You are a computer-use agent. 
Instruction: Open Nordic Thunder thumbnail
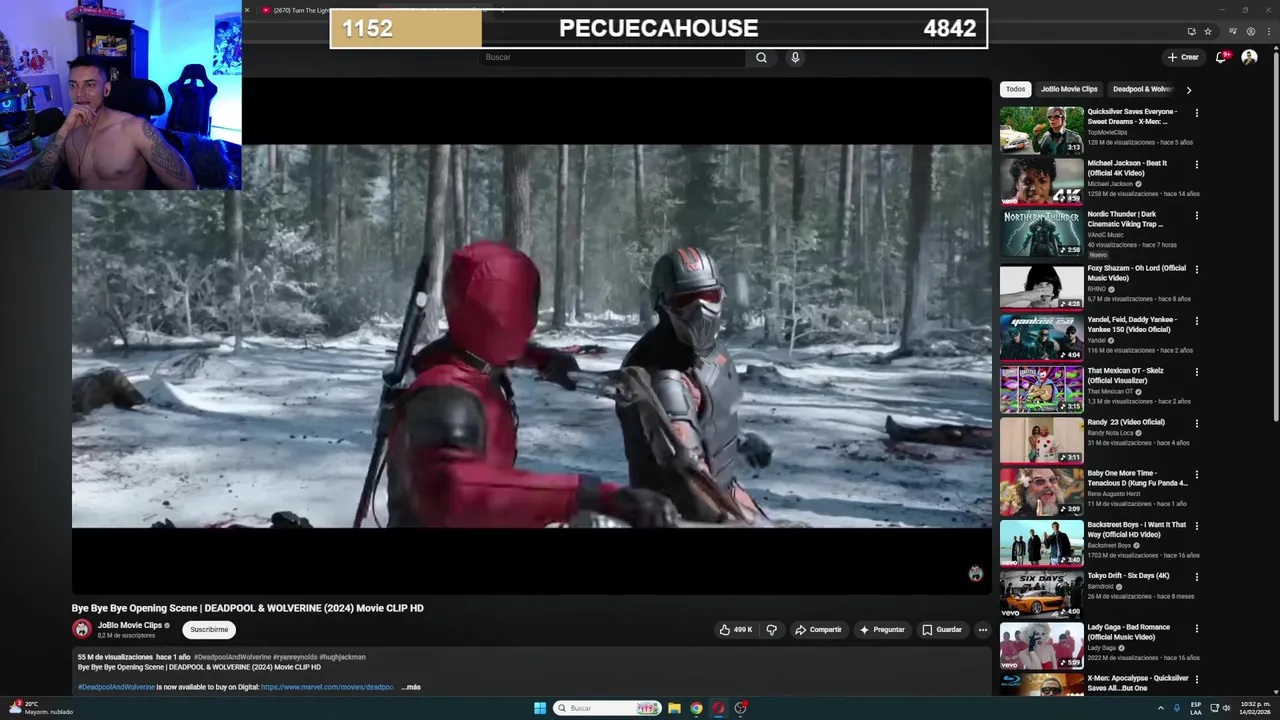pyautogui.click(x=1042, y=232)
